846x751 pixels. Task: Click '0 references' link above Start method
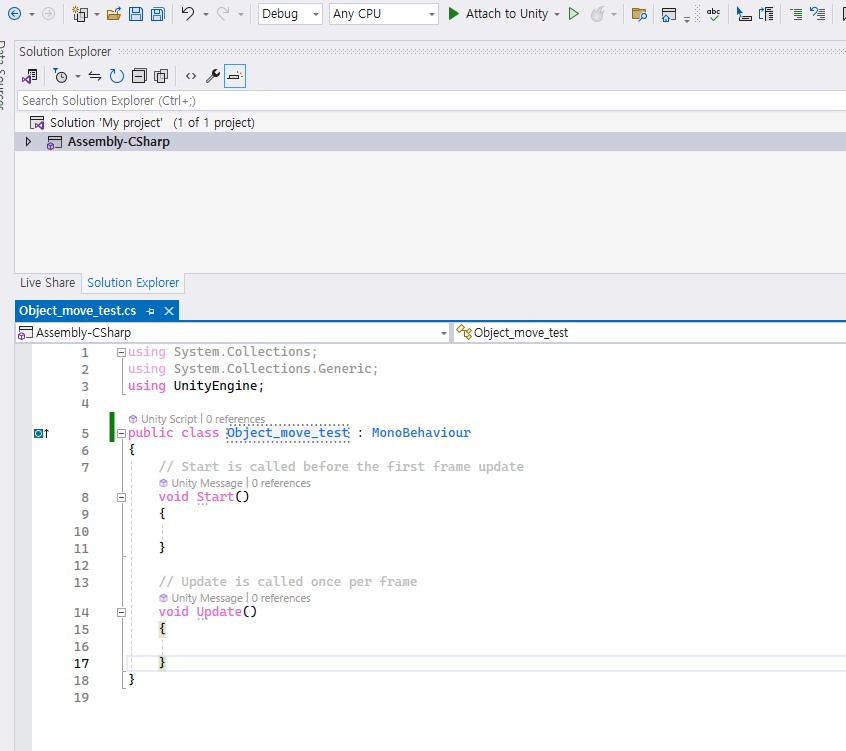pyautogui.click(x=281, y=483)
